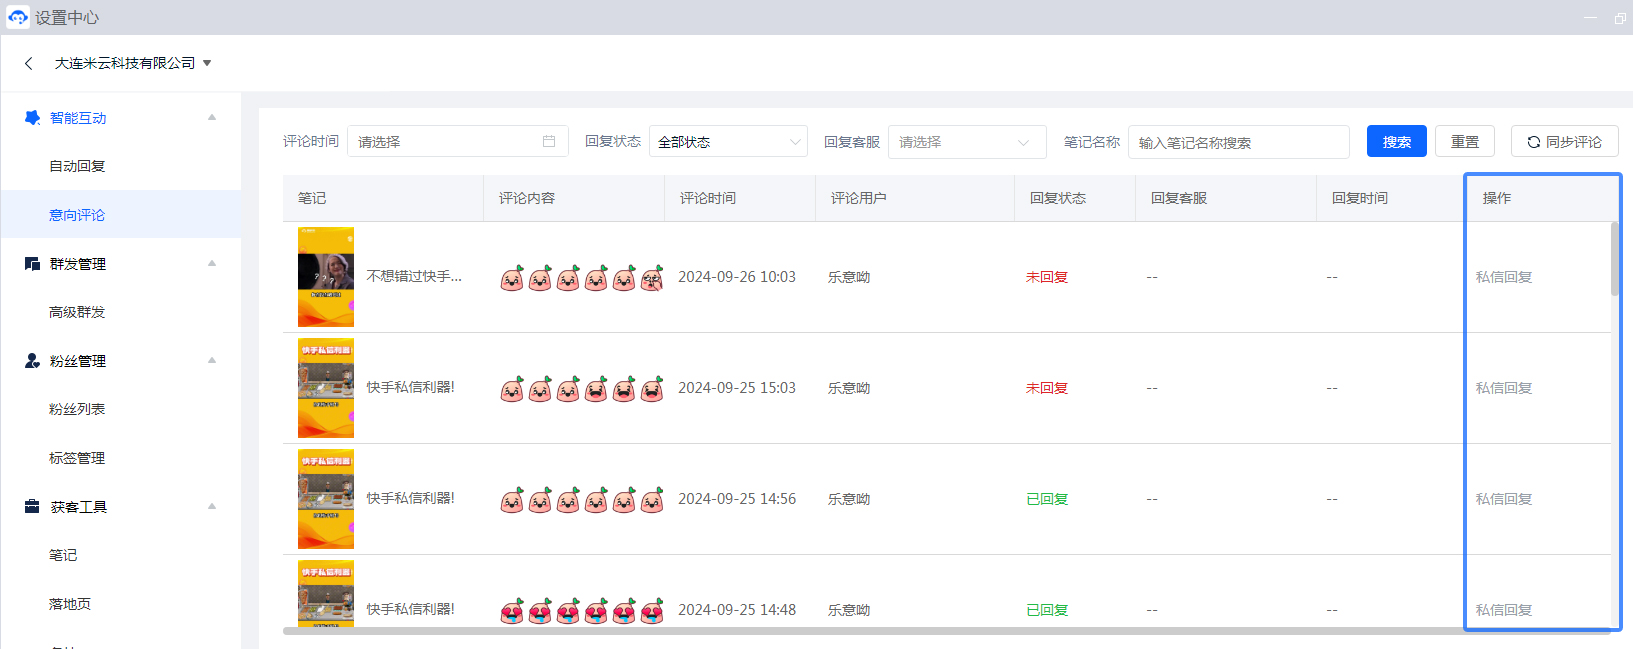Click the calendar icon in 评论时间 field

click(549, 142)
